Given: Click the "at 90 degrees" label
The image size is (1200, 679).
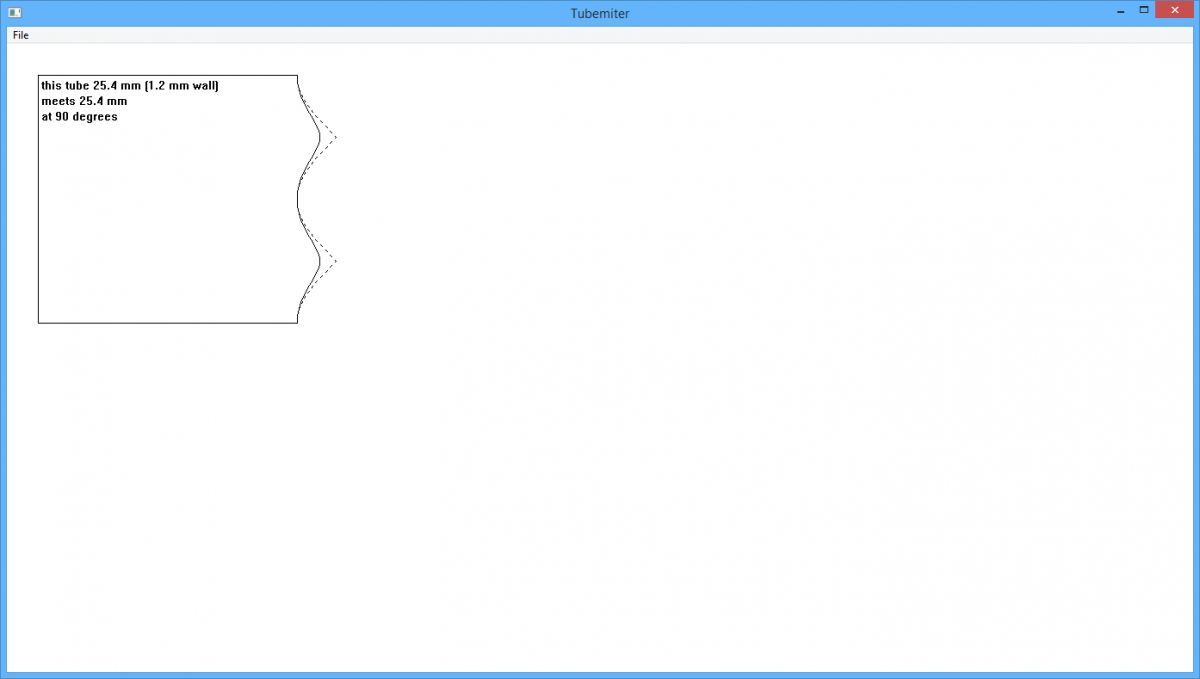Looking at the screenshot, I should click(x=79, y=117).
